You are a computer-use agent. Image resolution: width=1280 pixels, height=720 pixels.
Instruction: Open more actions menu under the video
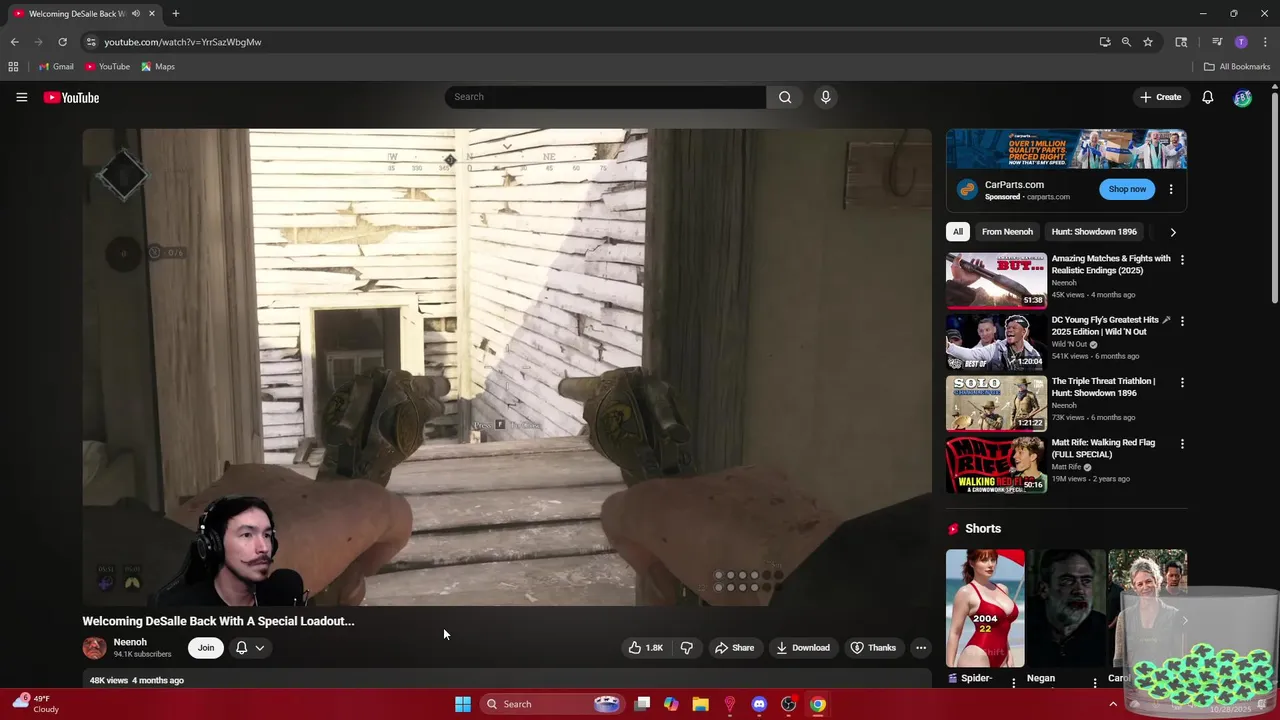click(x=921, y=648)
